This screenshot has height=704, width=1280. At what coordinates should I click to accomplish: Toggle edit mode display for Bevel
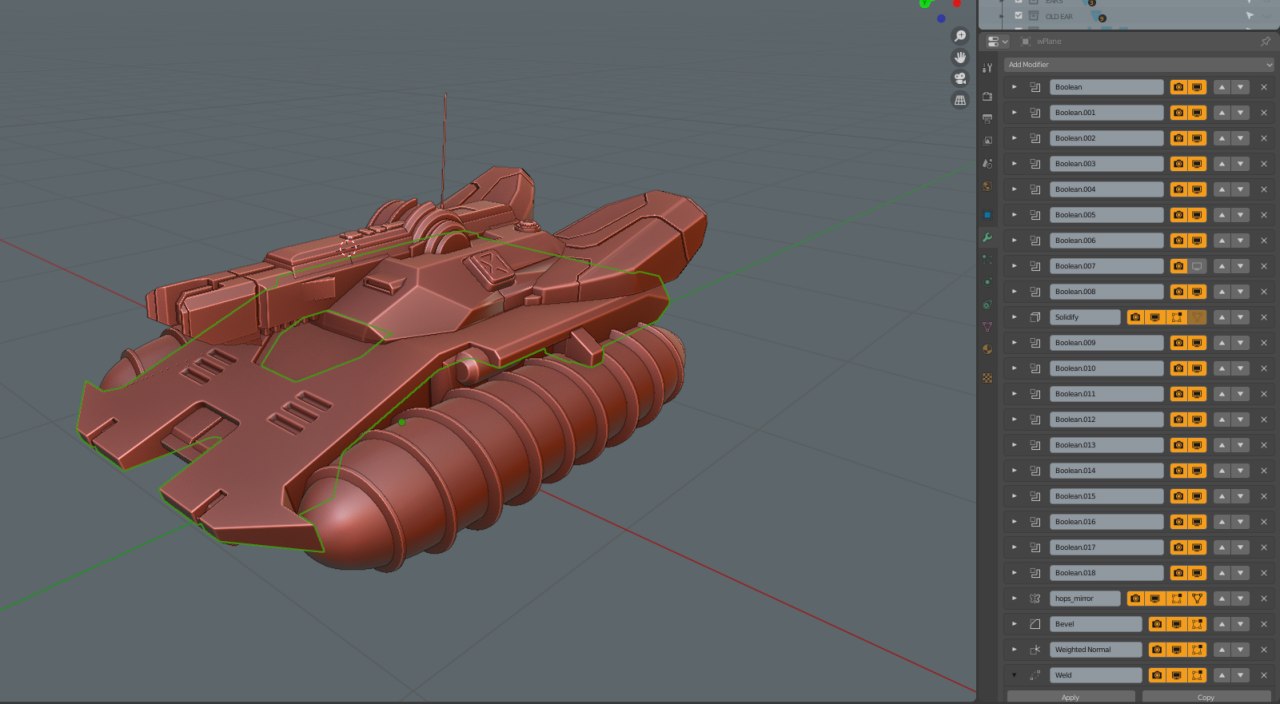(x=1197, y=624)
